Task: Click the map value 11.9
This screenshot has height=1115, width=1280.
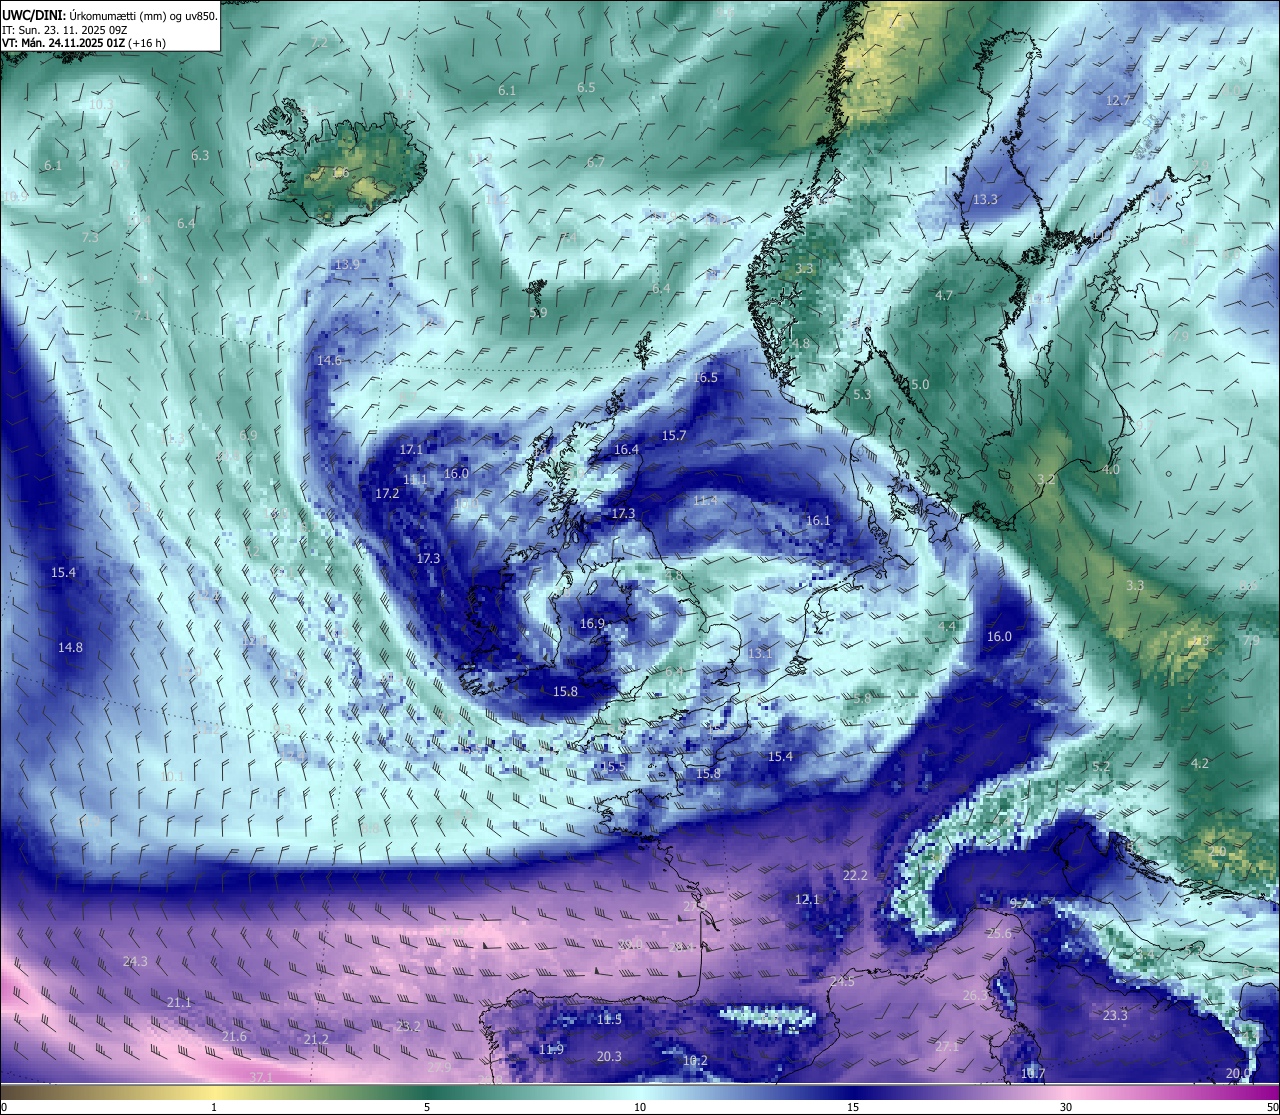Action: click(x=551, y=1050)
